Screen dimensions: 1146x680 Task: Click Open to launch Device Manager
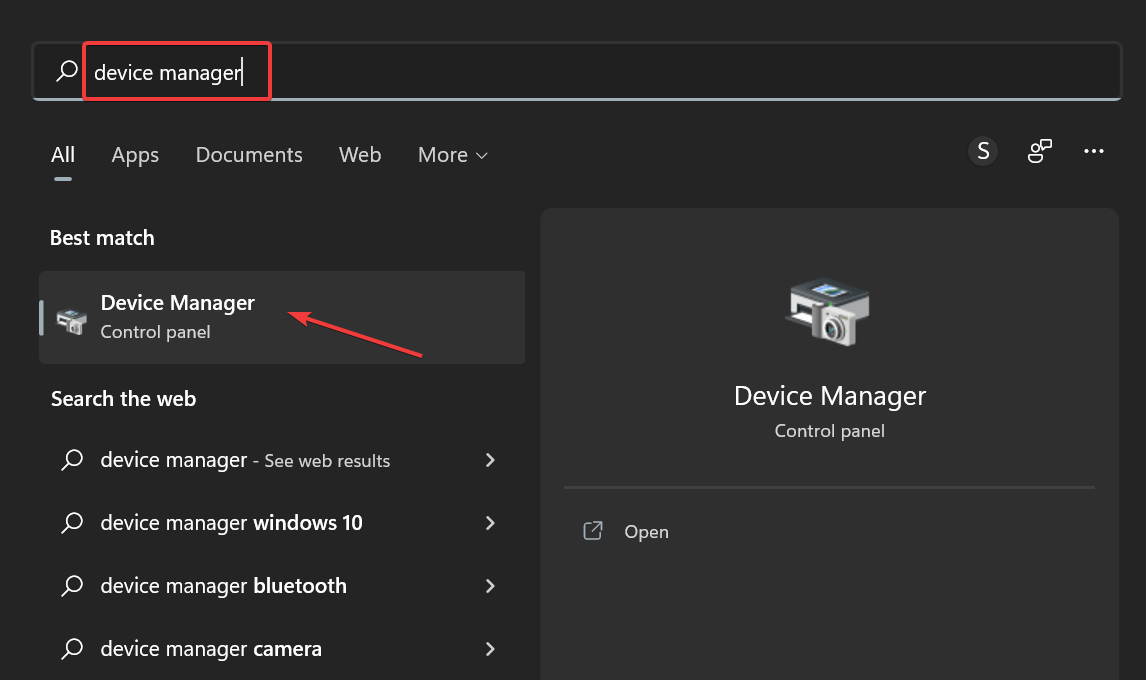pos(646,531)
